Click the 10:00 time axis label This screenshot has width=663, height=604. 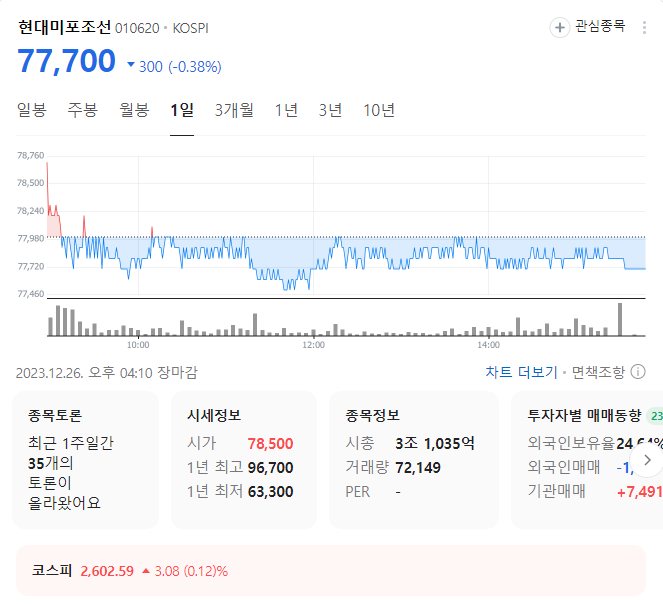tap(138, 345)
